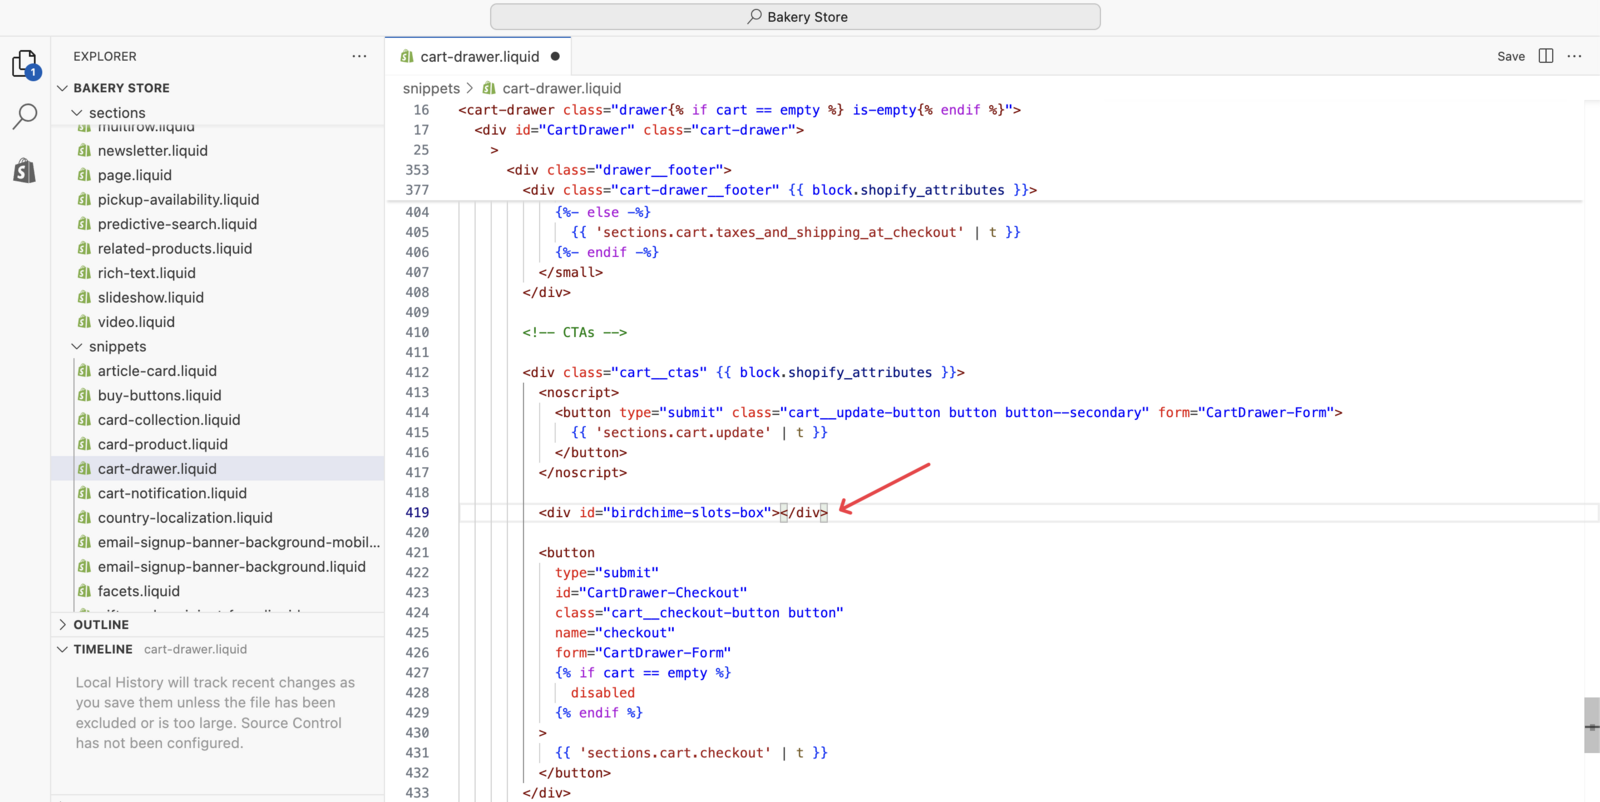Toggle split editor layout icon

1546,56
